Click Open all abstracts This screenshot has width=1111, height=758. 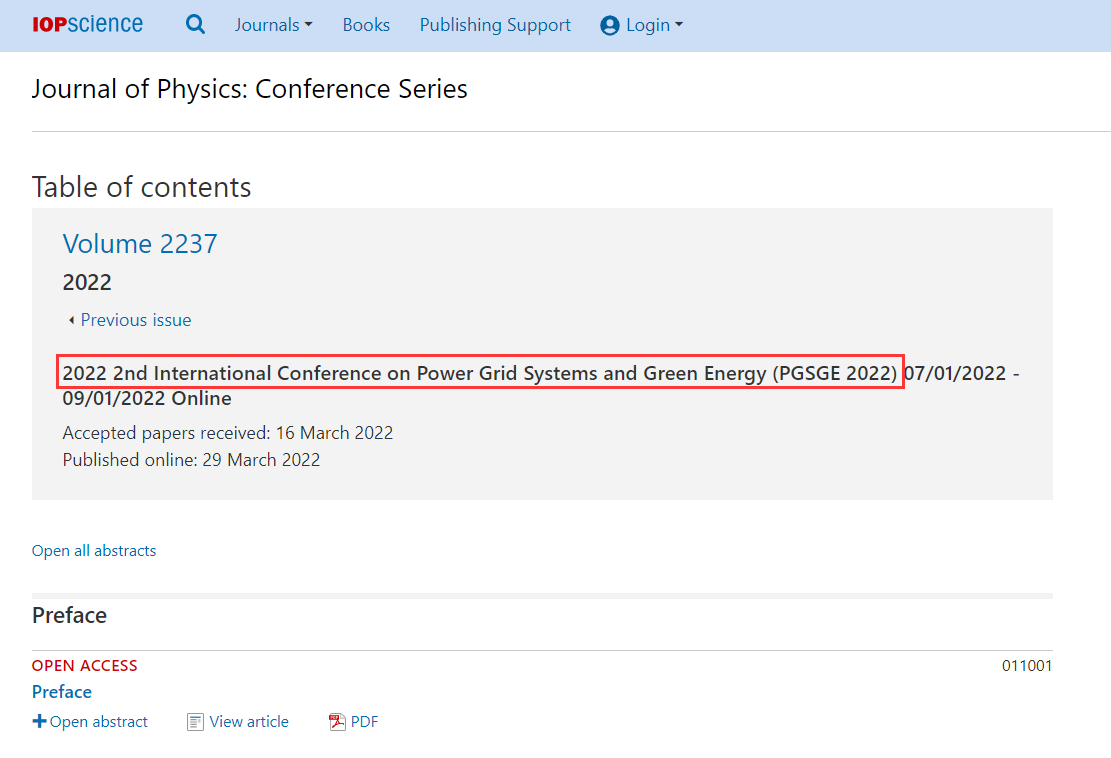click(94, 550)
